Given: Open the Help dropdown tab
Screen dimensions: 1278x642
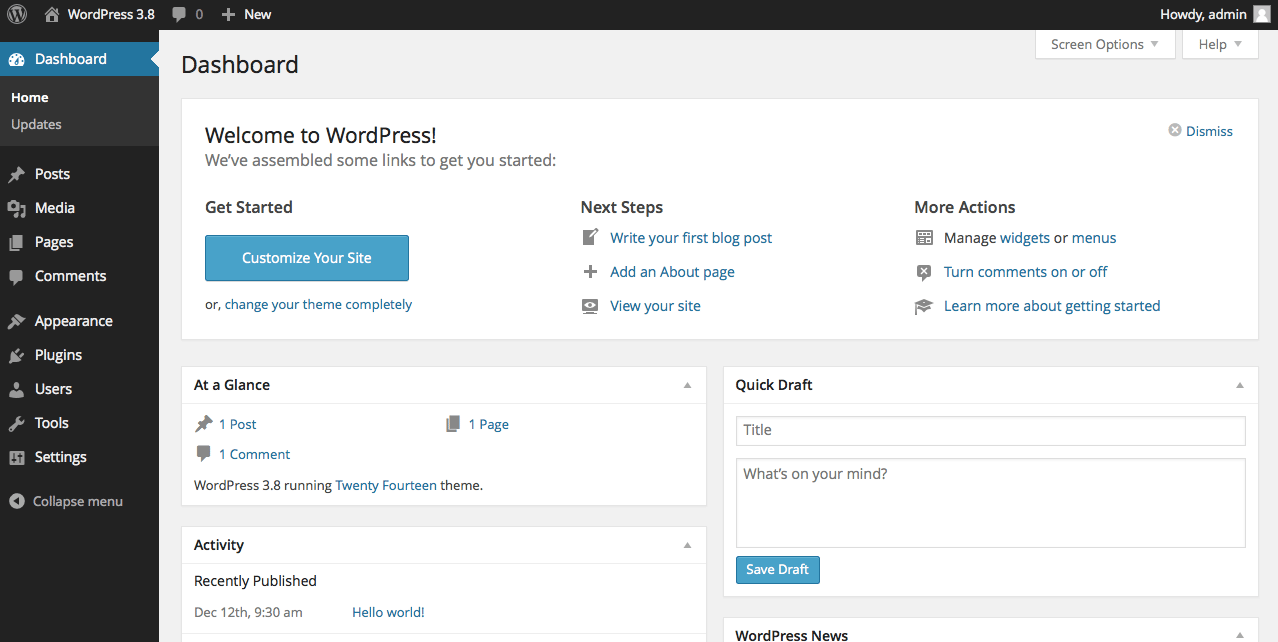Looking at the screenshot, I should [x=1219, y=44].
